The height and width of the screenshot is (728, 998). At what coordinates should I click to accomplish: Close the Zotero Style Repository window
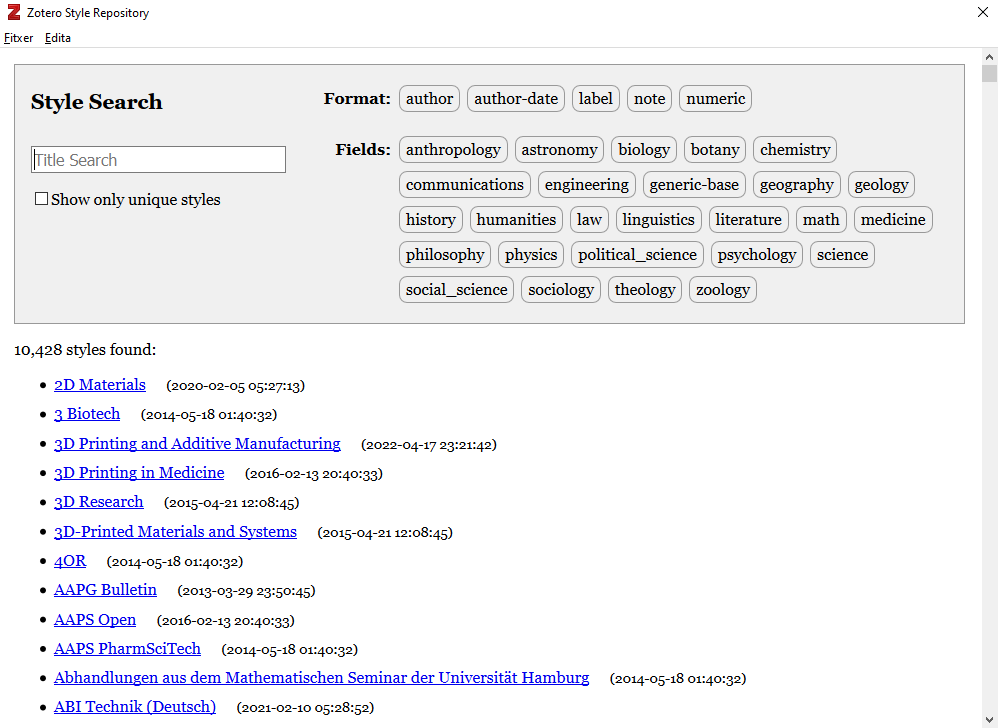983,12
